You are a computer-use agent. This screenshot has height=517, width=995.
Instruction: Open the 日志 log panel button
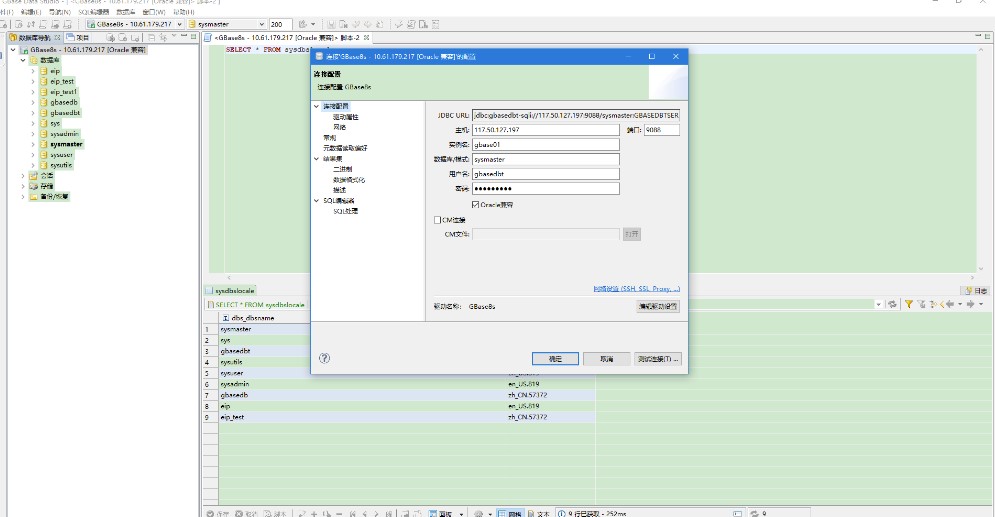pos(976,291)
